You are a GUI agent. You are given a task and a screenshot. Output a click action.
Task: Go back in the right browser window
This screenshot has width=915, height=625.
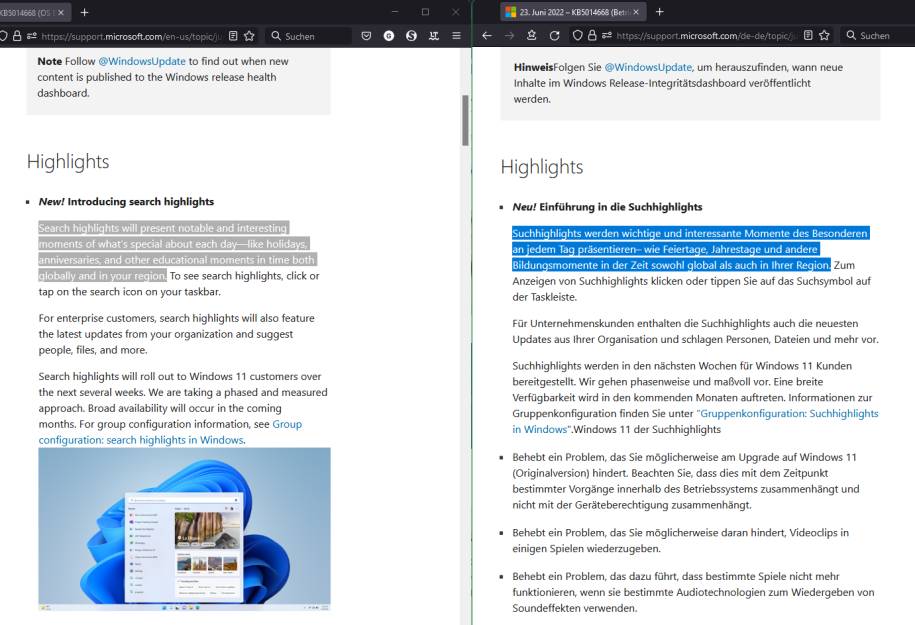click(x=487, y=36)
